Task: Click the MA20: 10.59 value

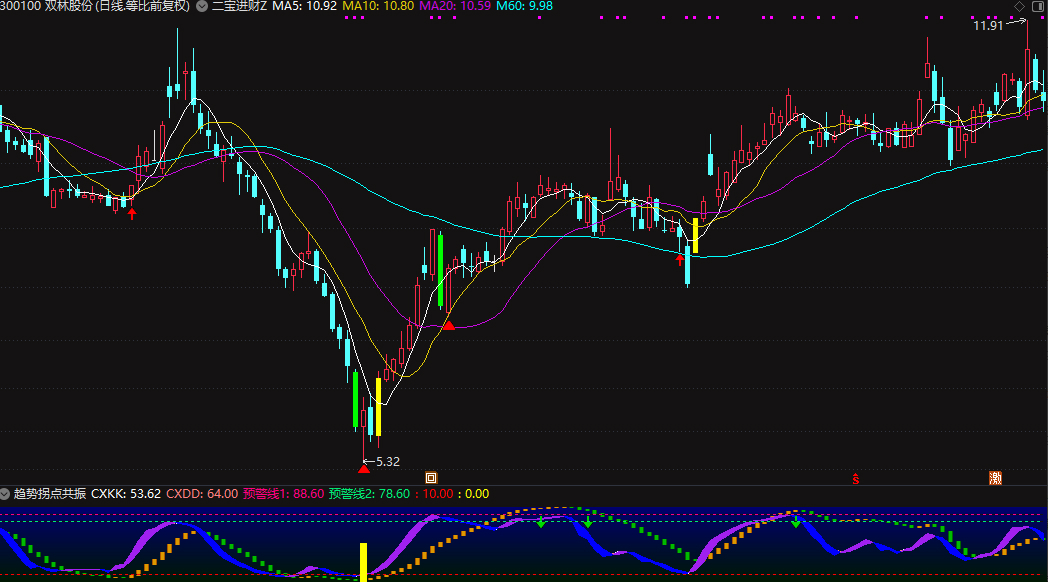Action: click(x=455, y=7)
